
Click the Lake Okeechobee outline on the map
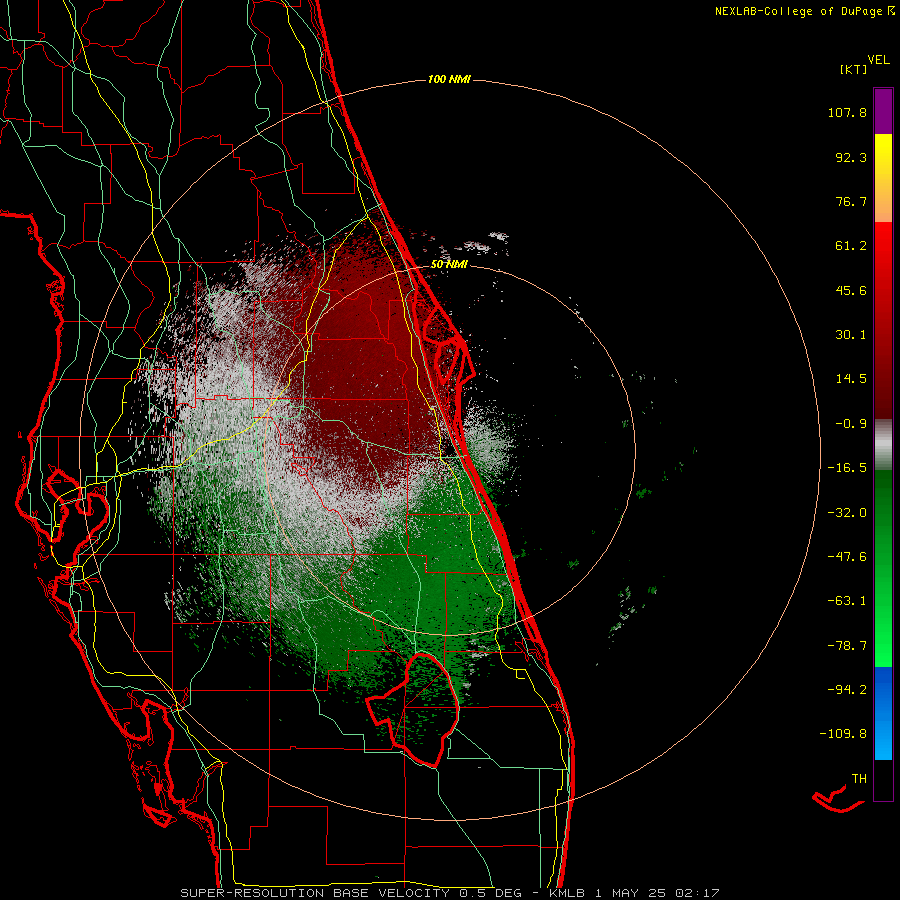coord(413,709)
